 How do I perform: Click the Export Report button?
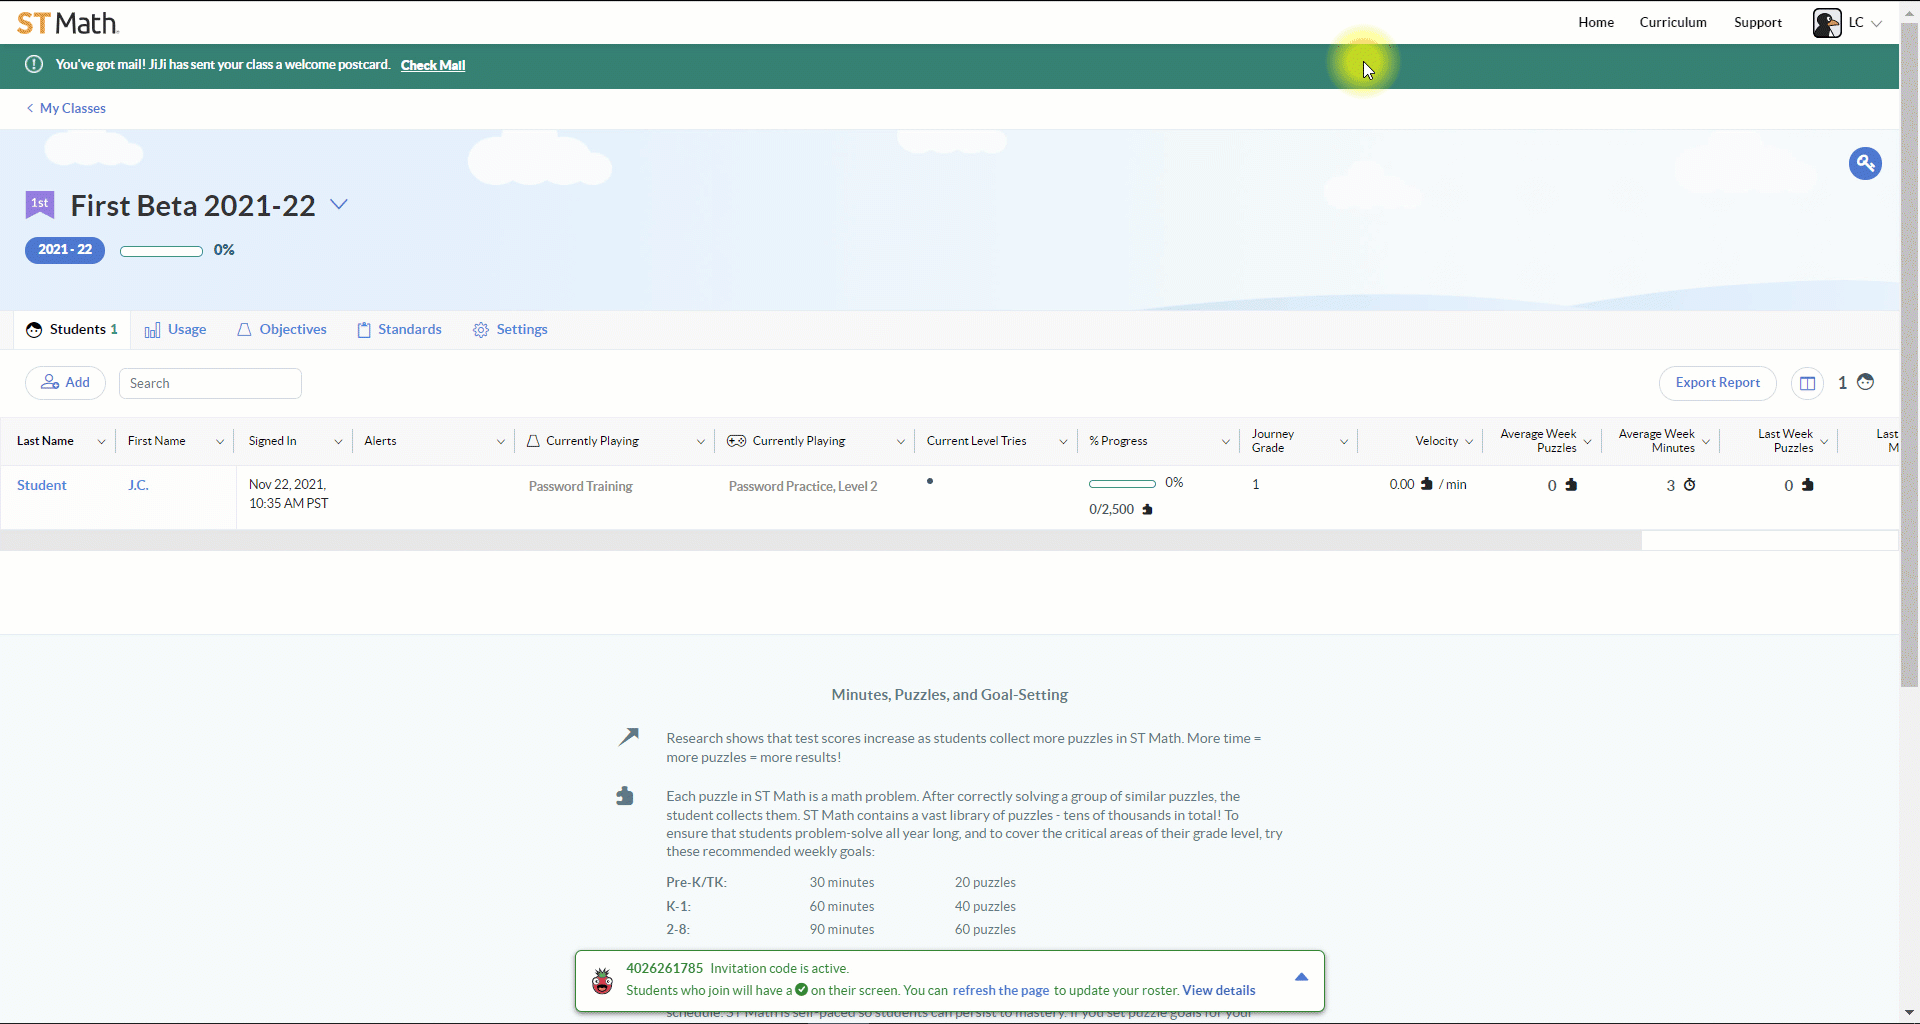pyautogui.click(x=1717, y=383)
